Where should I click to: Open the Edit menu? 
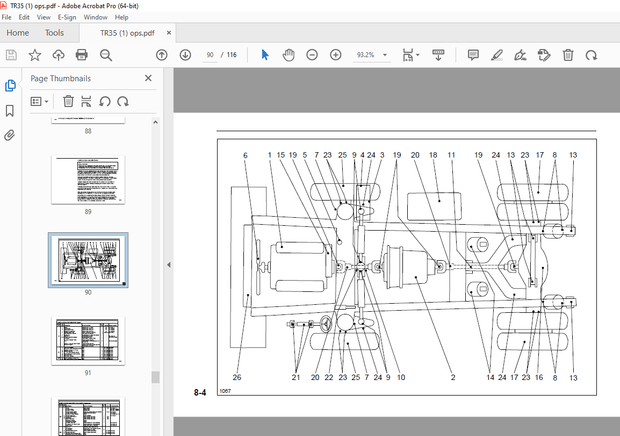pos(24,17)
